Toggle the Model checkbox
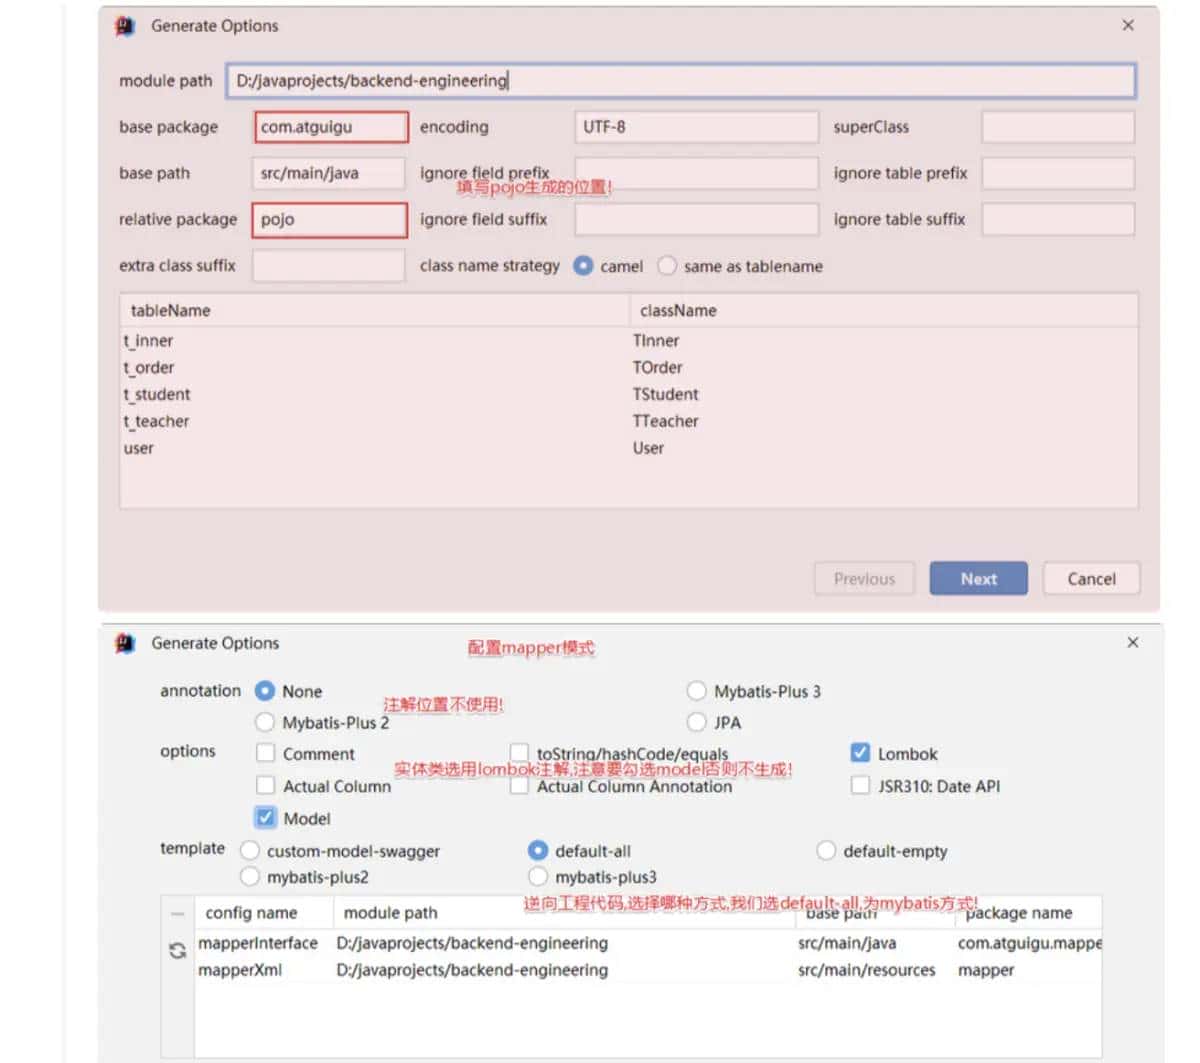Screen dimensions: 1200x1063 265,818
